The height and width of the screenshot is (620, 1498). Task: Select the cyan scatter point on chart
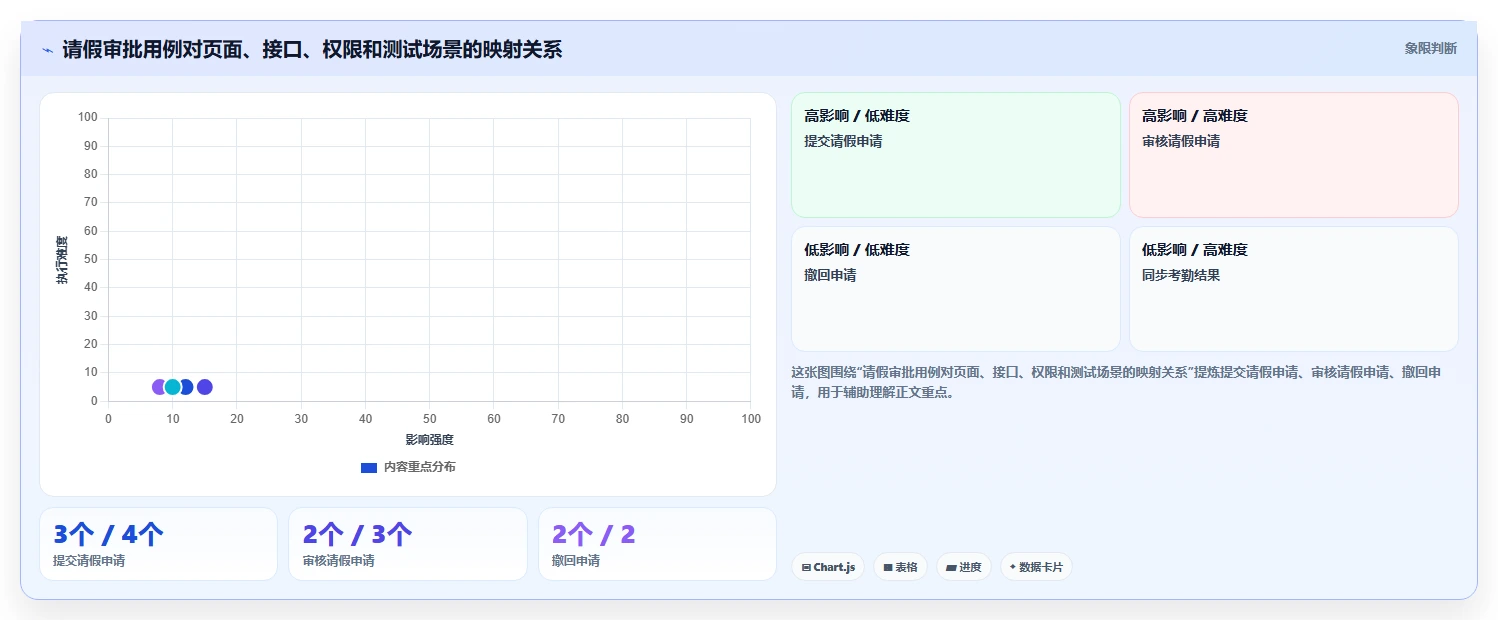pyautogui.click(x=172, y=387)
